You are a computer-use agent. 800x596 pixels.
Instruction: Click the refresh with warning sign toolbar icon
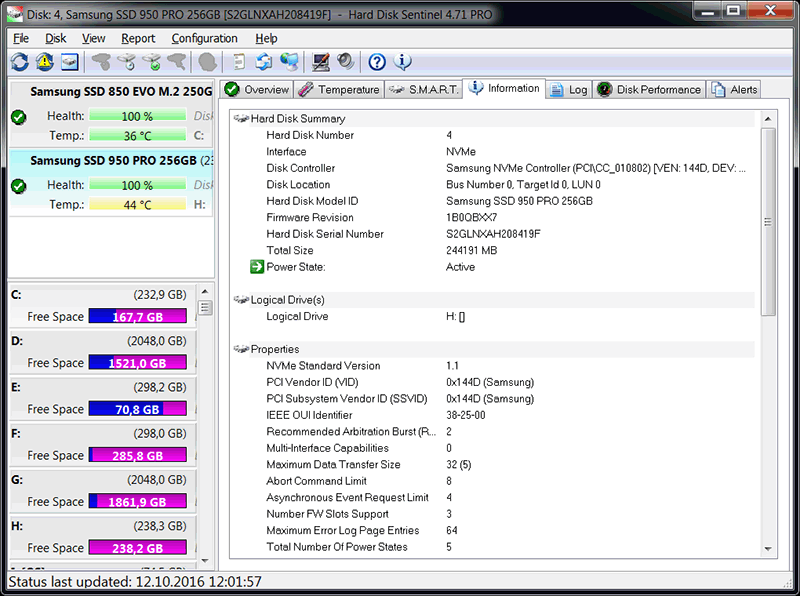[x=45, y=62]
